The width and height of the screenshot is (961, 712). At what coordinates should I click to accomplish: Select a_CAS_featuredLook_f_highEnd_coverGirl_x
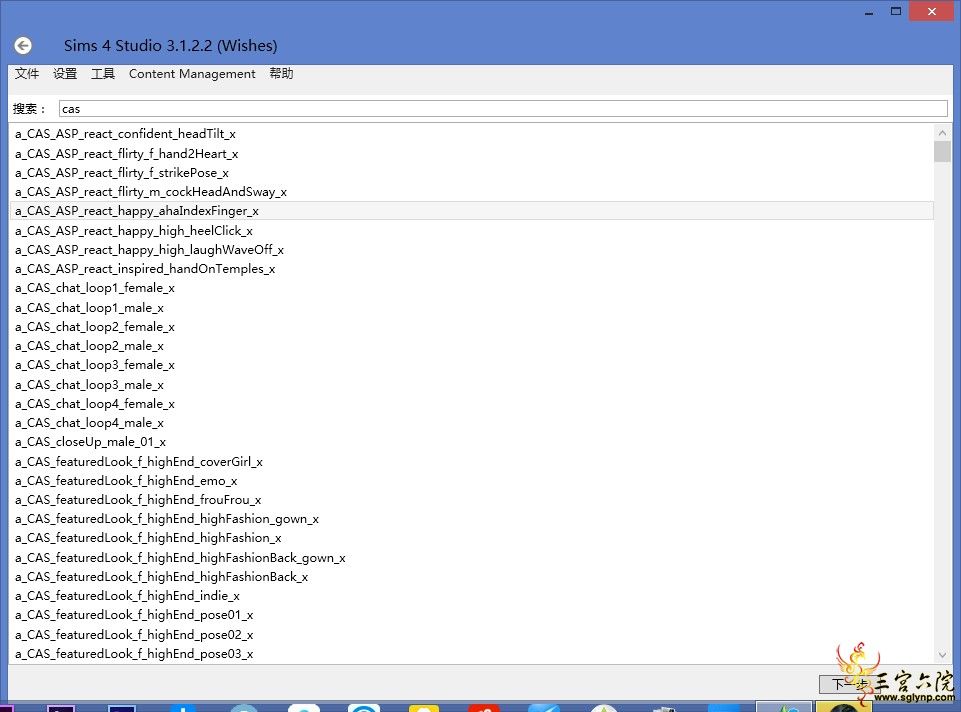(471, 461)
